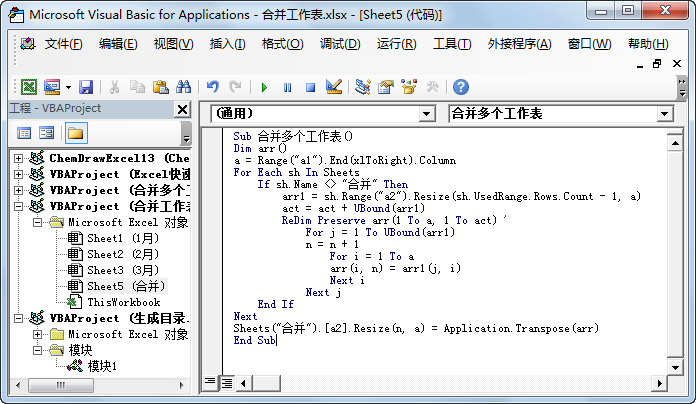Toggle Design Mode icon

click(334, 87)
